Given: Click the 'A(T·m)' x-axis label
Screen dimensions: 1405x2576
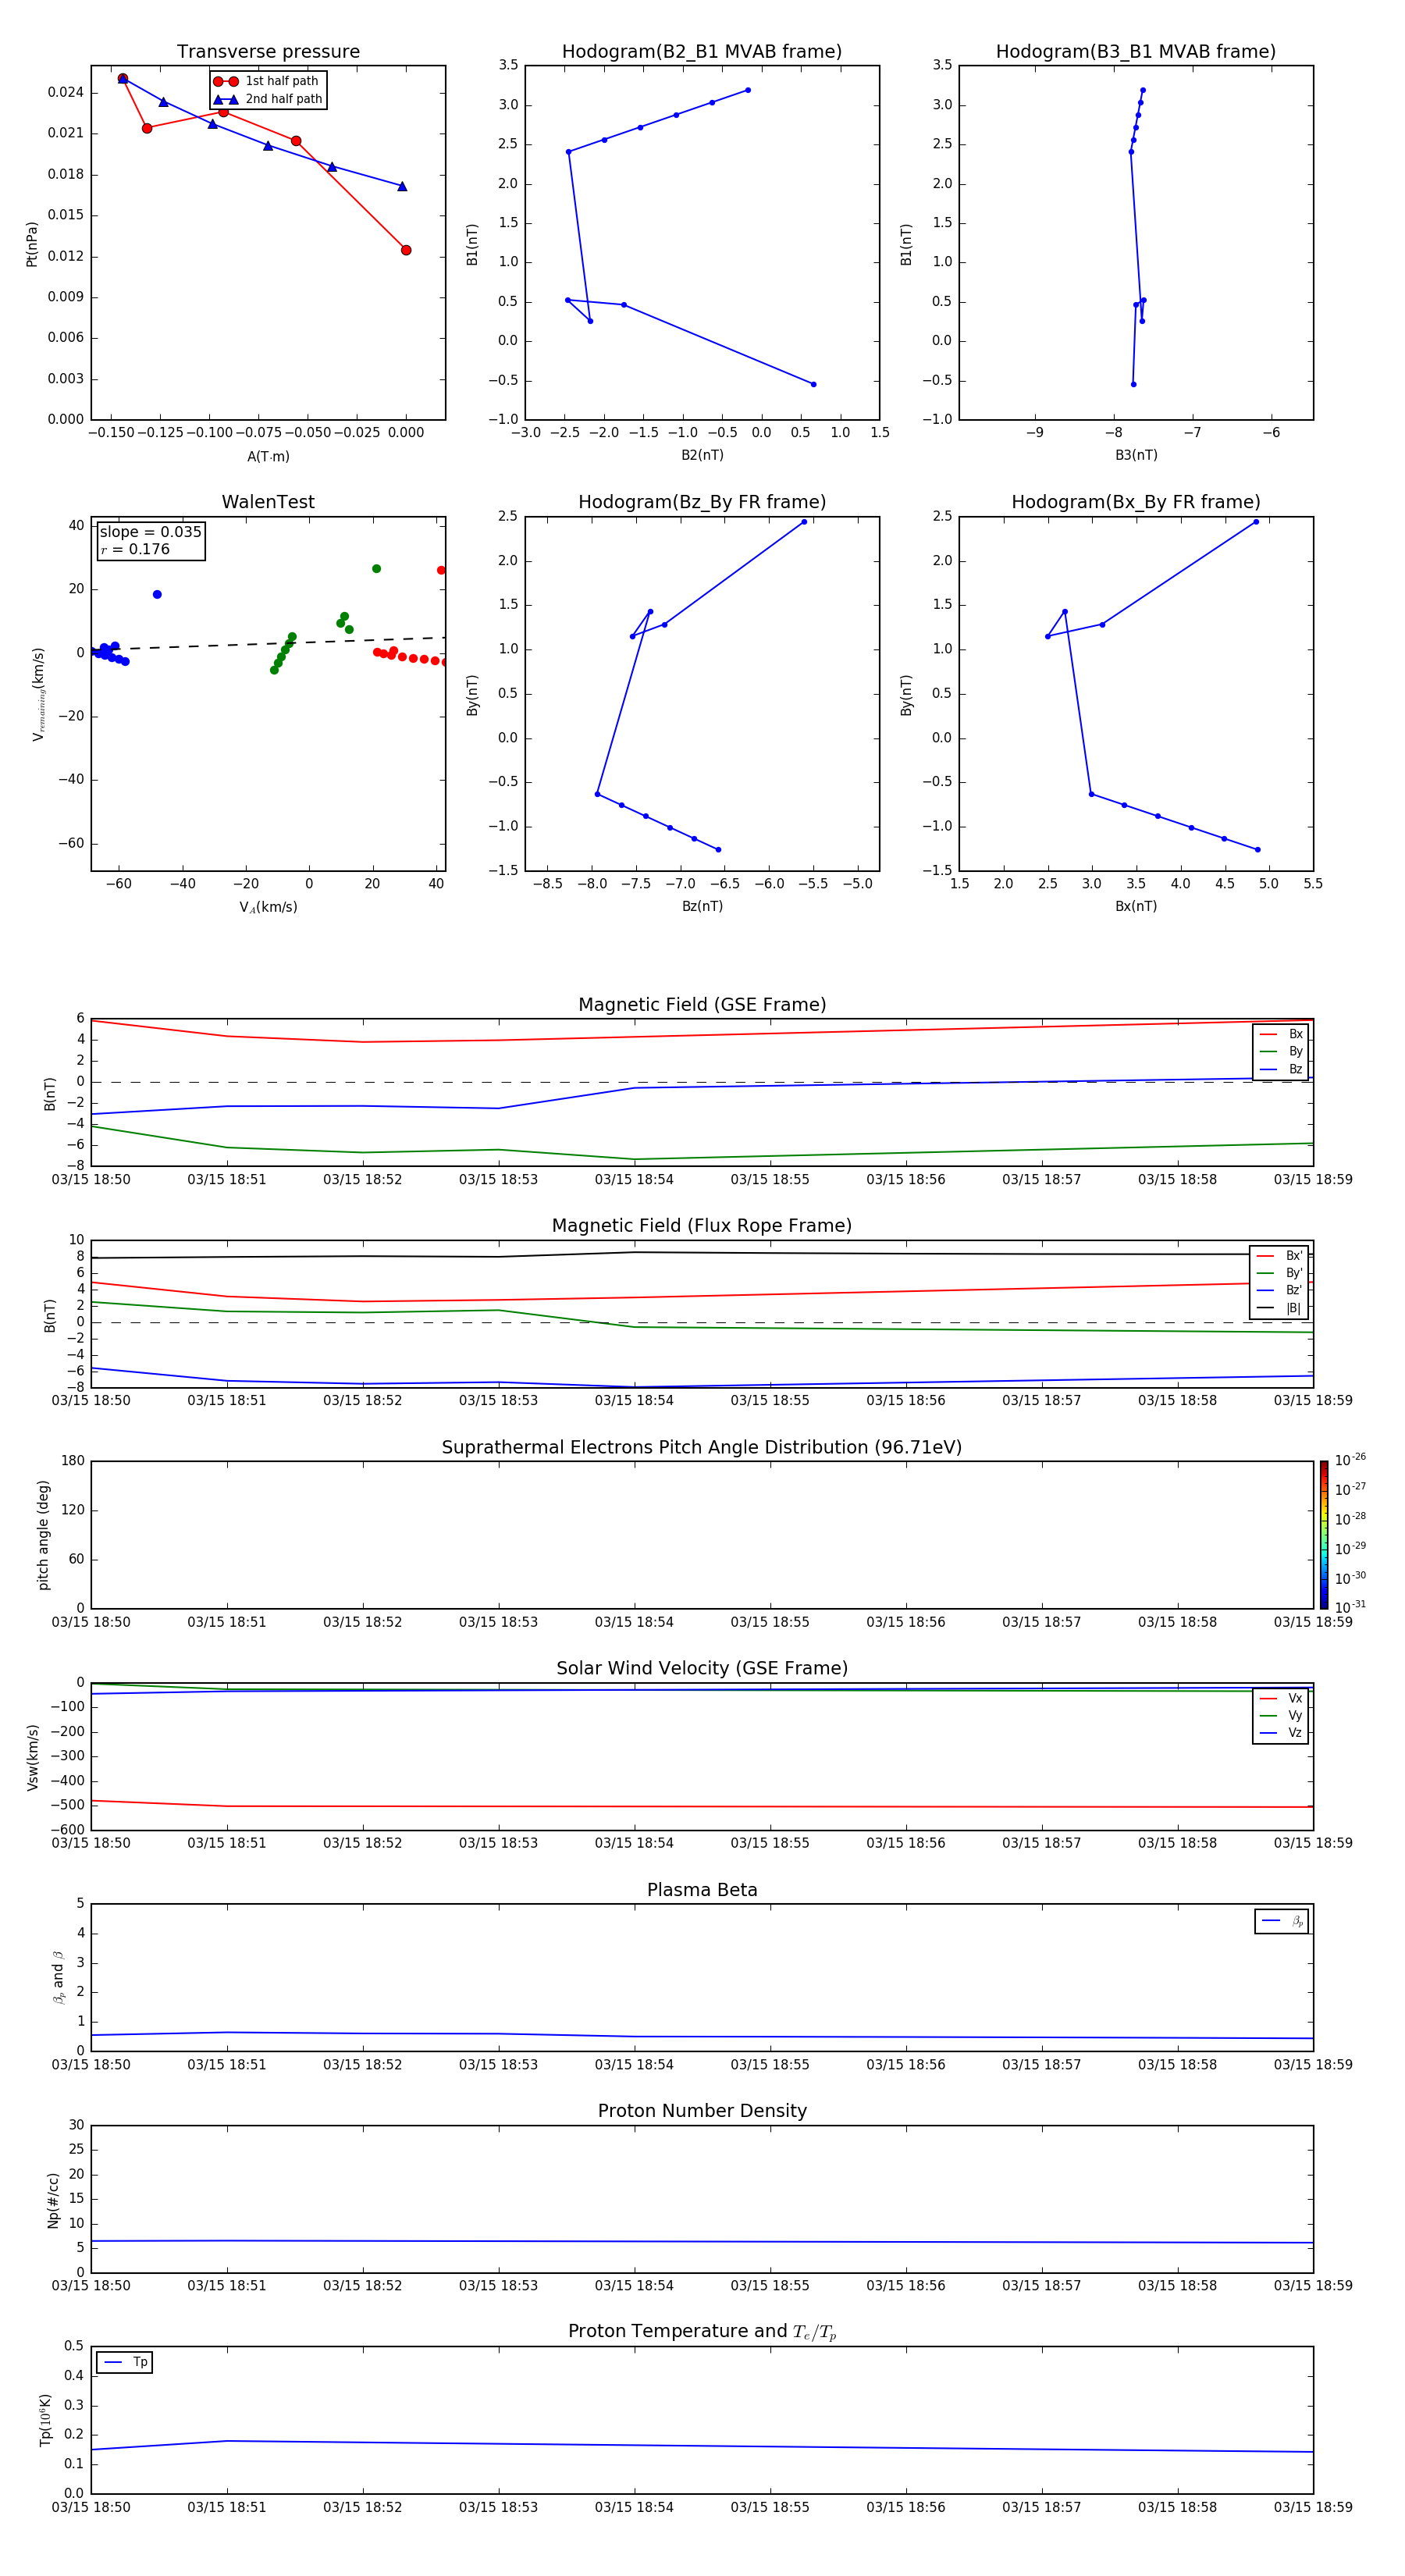Looking at the screenshot, I should pos(268,456).
